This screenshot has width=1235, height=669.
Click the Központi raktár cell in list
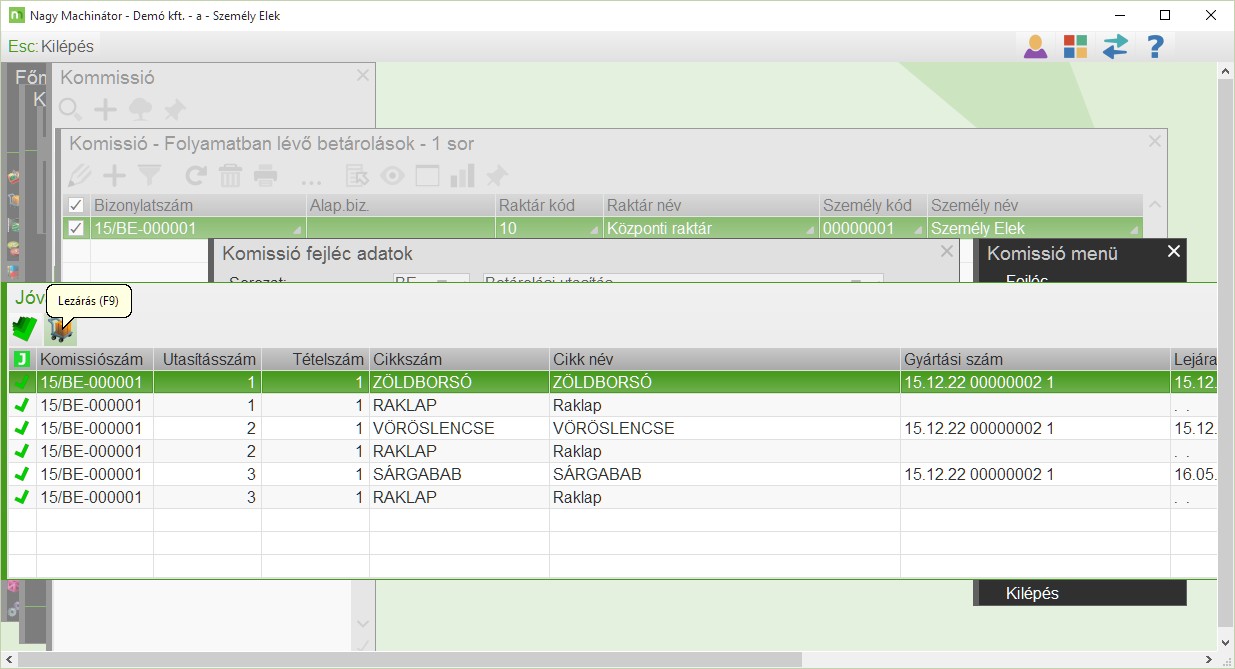[x=711, y=228]
